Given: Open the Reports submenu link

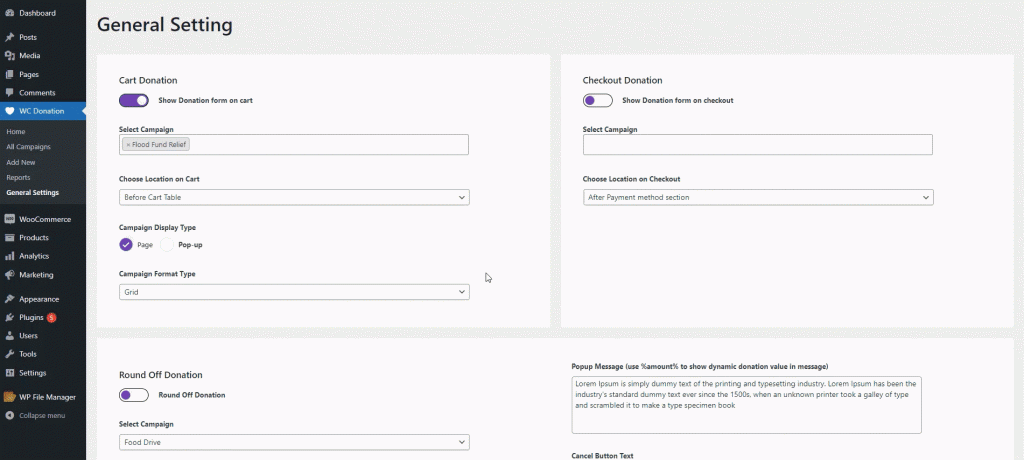Looking at the screenshot, I should (18, 178).
